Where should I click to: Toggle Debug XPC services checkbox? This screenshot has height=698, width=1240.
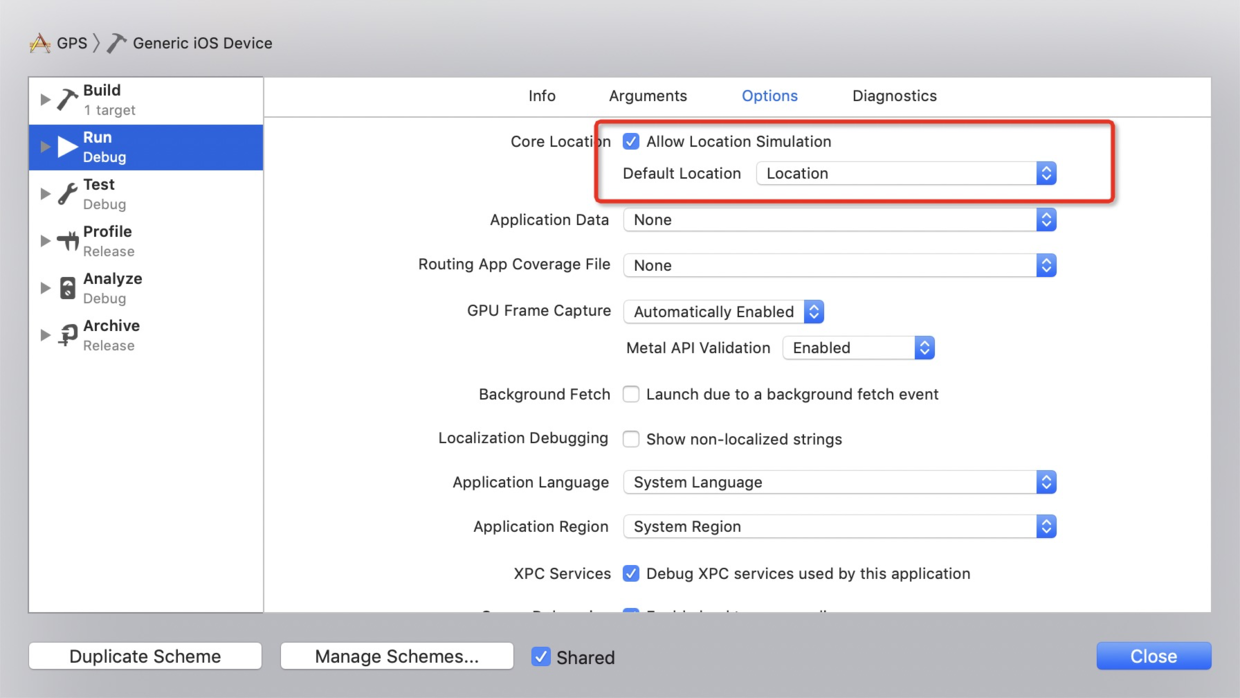pyautogui.click(x=631, y=573)
